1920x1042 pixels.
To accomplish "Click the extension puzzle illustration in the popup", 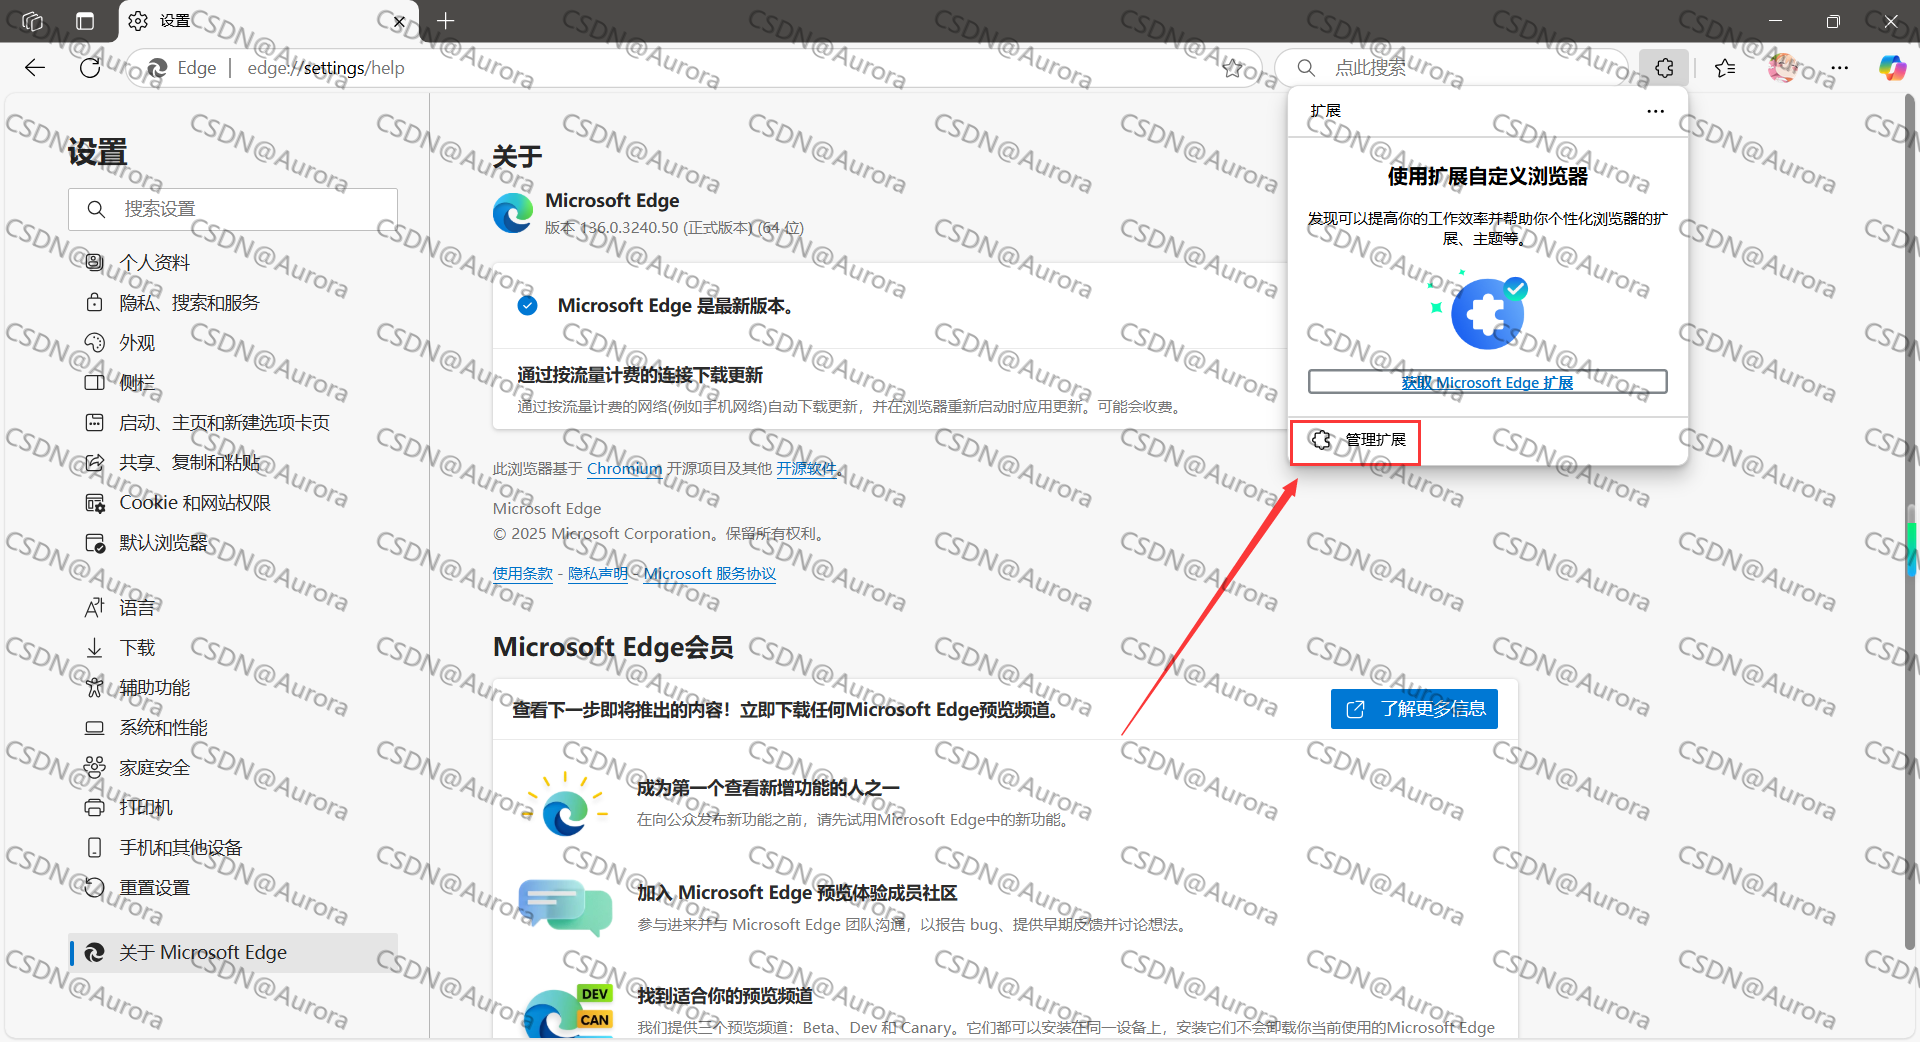I will pos(1481,310).
